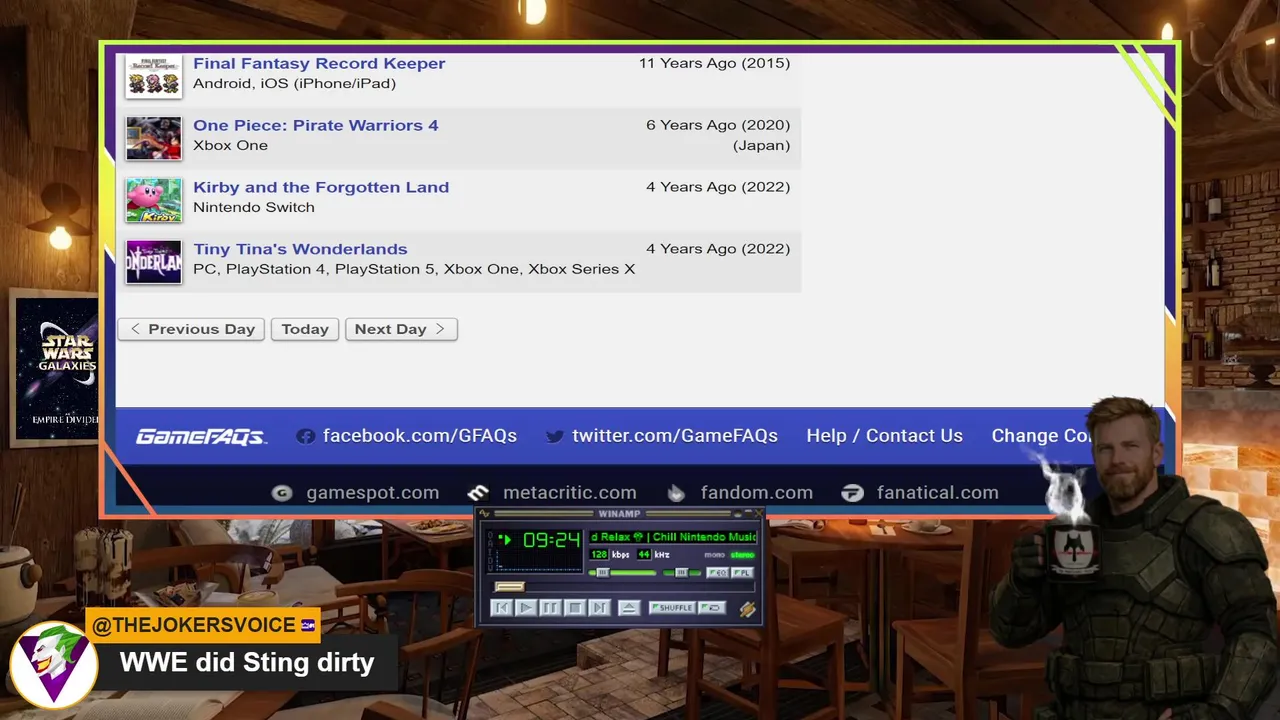The width and height of the screenshot is (1280, 720).
Task: Click Tiny Tina's Wonderlands thumbnail
Action: (154, 262)
